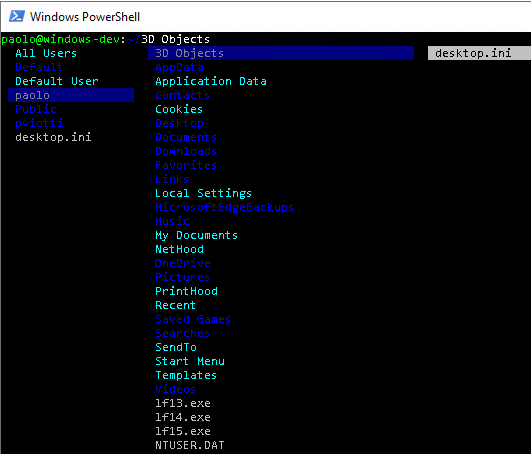Image resolution: width=531 pixels, height=454 pixels.
Task: Select the Music folder
Action: pyautogui.click(x=172, y=221)
